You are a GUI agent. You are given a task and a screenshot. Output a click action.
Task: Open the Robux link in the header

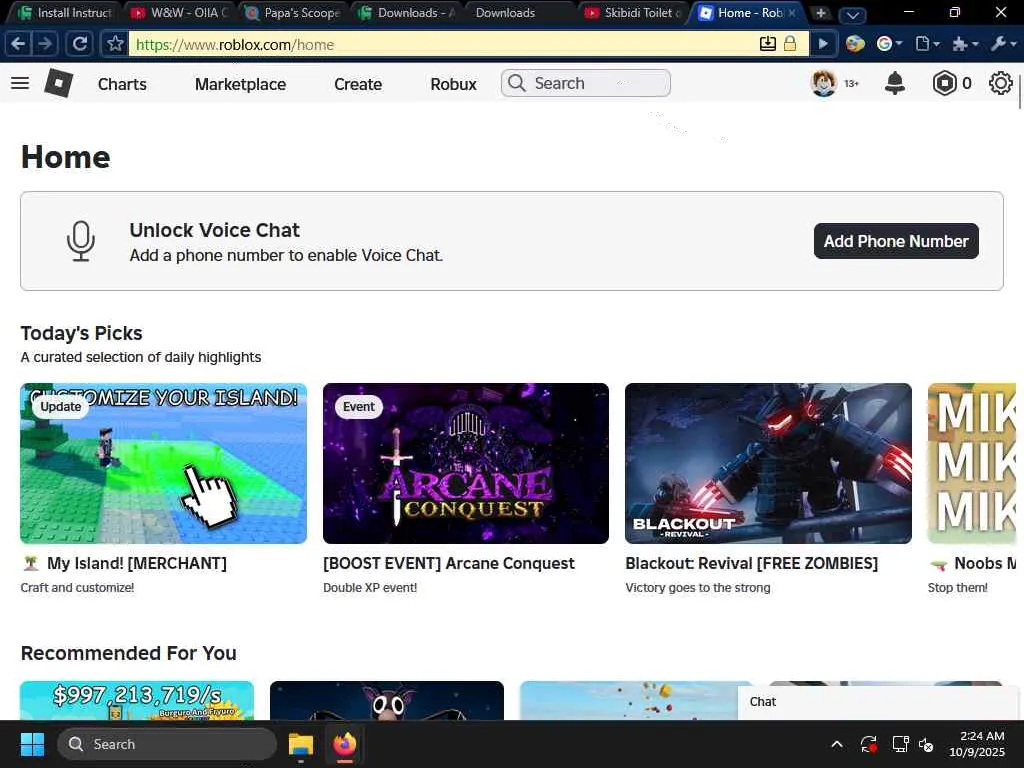point(453,84)
